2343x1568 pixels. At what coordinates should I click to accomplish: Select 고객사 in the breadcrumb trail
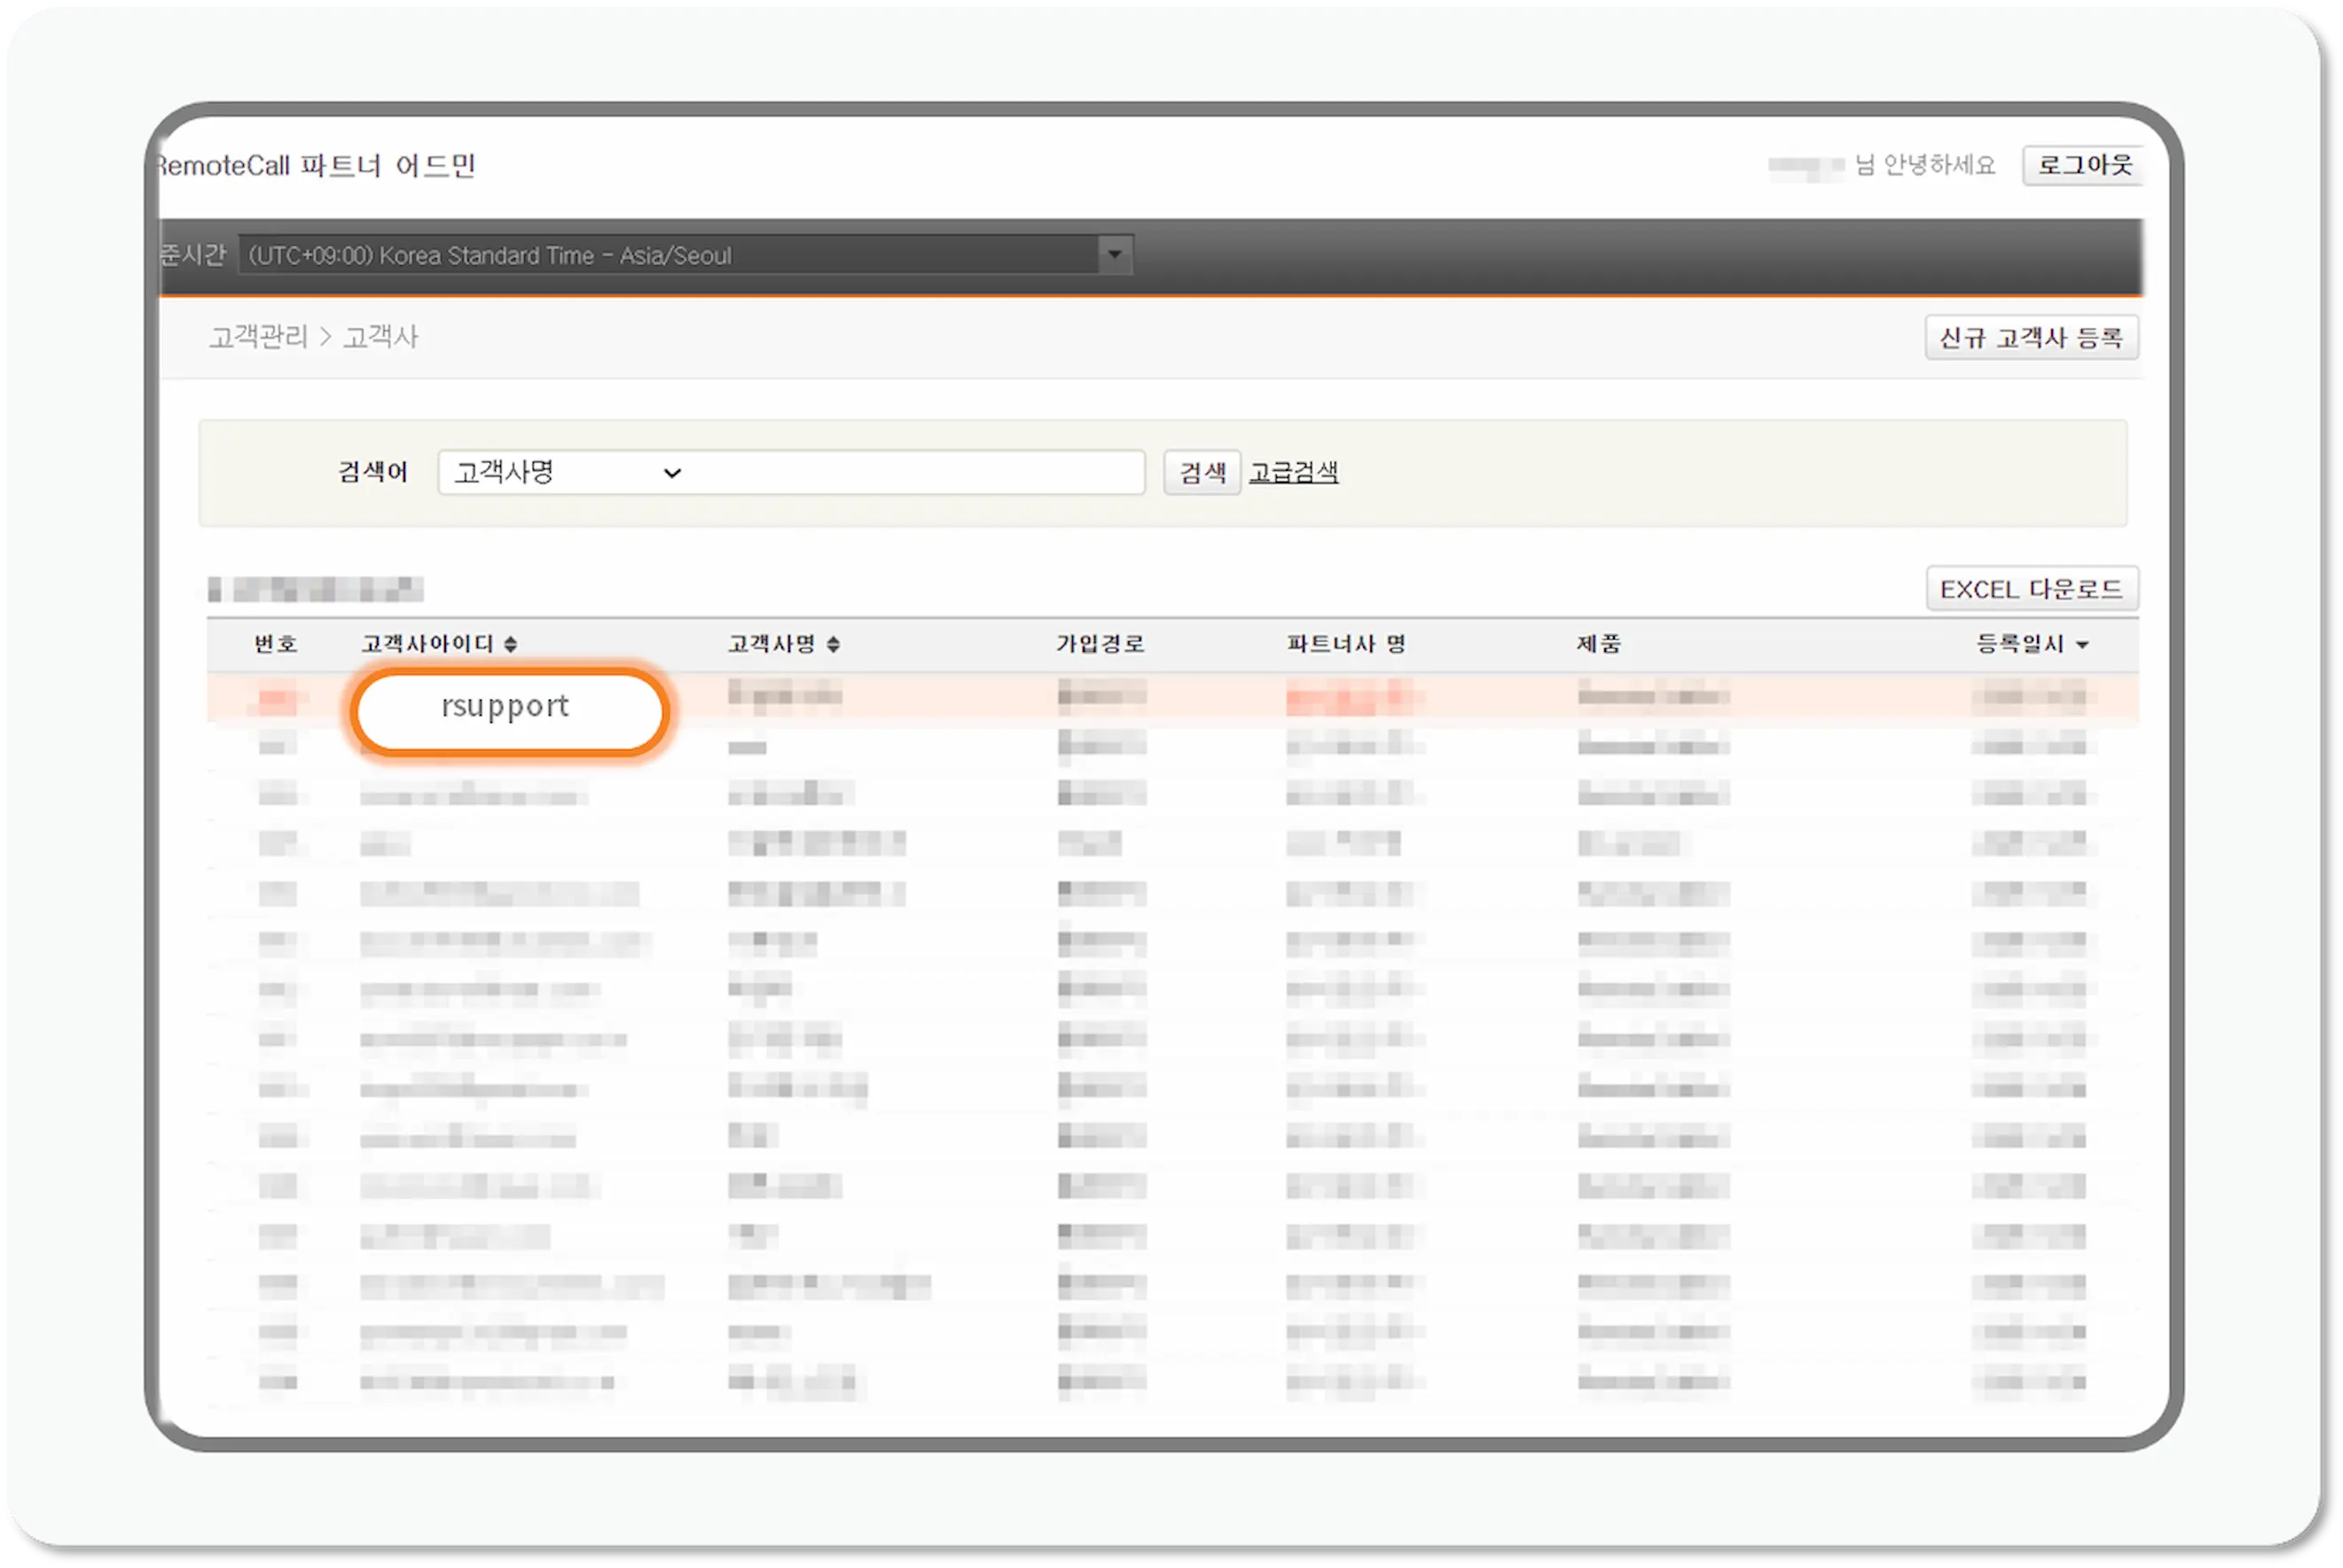coord(381,337)
